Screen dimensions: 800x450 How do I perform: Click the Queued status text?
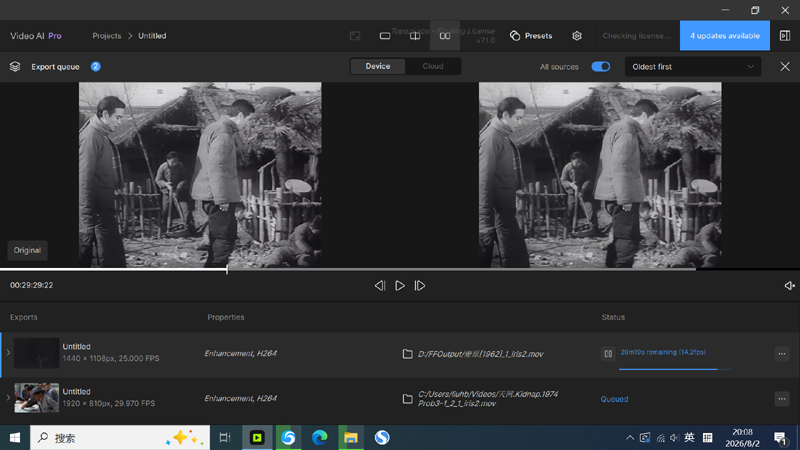tap(614, 399)
